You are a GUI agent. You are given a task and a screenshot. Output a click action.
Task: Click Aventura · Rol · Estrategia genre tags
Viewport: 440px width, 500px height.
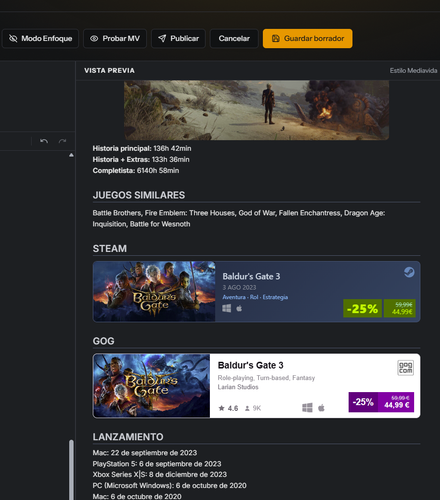tap(255, 297)
